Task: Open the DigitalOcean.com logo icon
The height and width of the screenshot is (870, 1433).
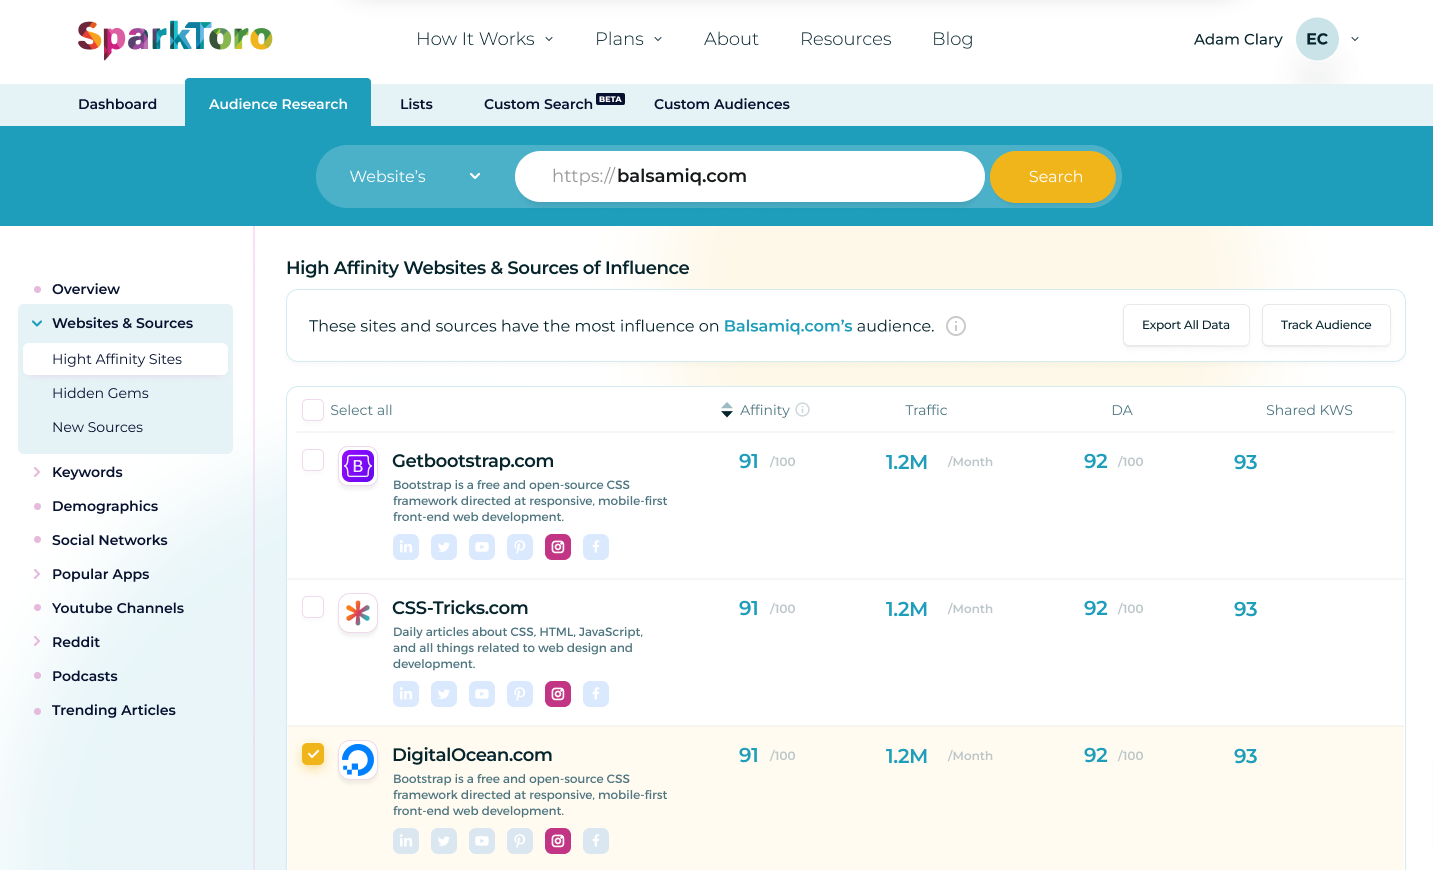Action: pyautogui.click(x=358, y=760)
